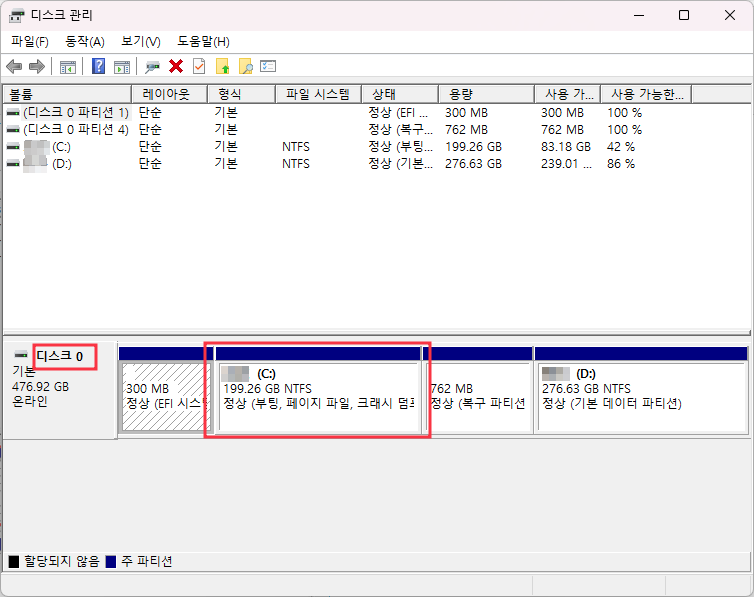Click the drive icon of (C:) row
The image size is (754, 597).
(13, 147)
